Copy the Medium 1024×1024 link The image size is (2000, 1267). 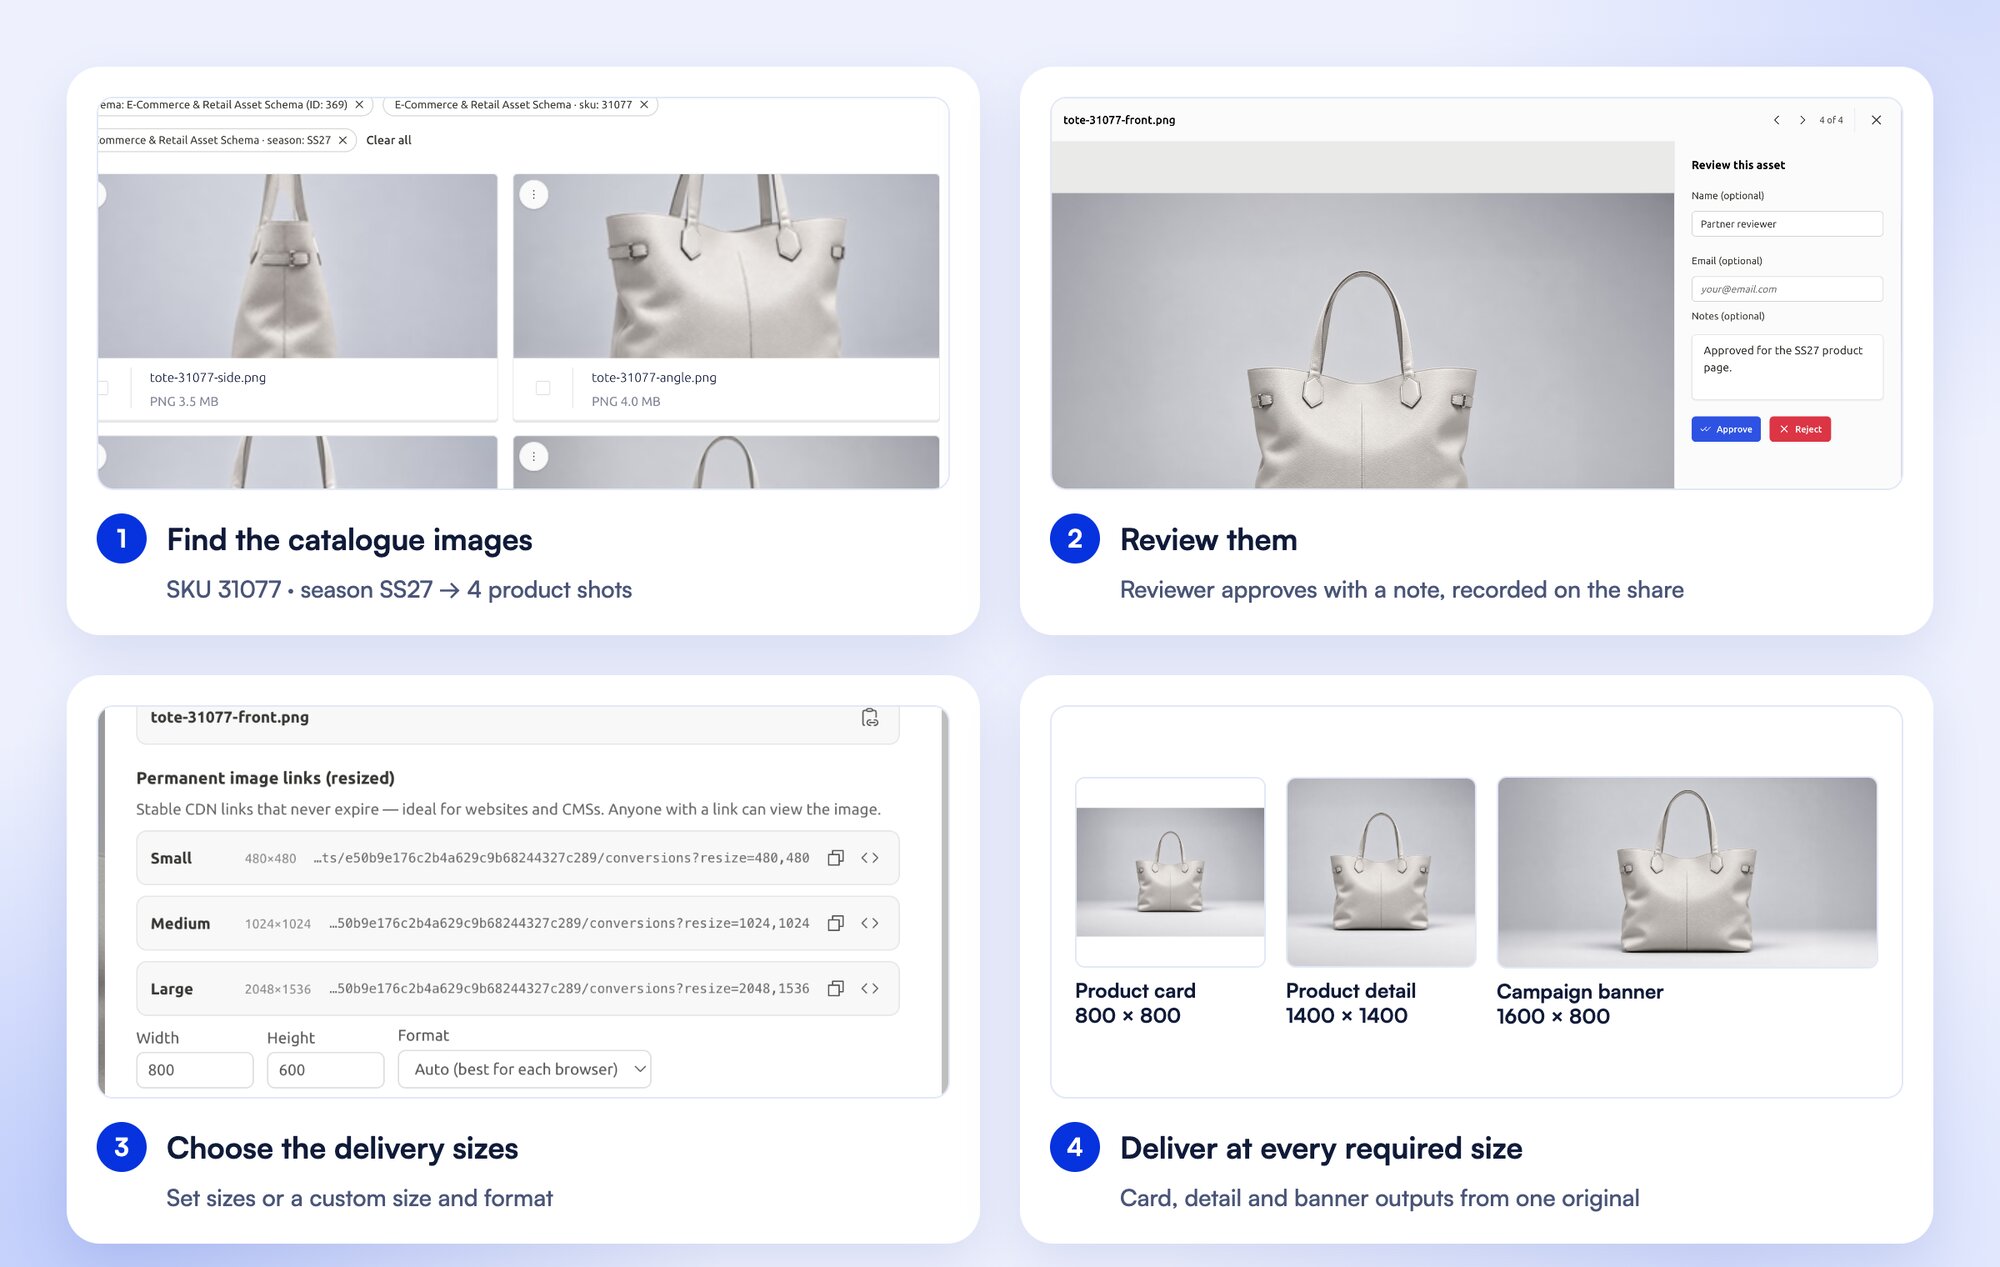pyautogui.click(x=836, y=923)
